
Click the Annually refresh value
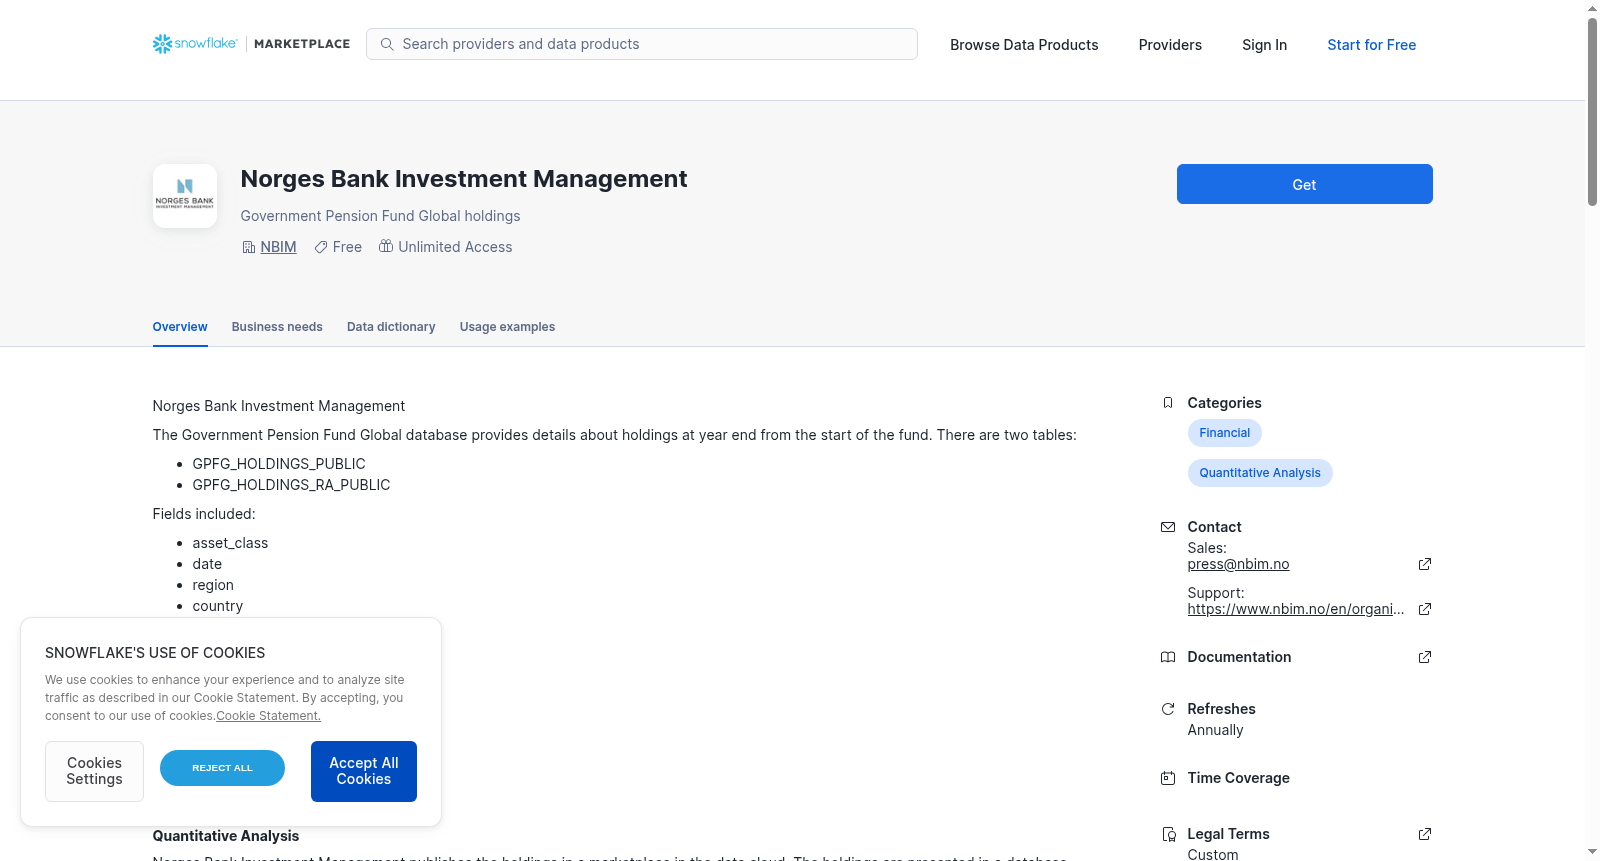pyautogui.click(x=1215, y=730)
